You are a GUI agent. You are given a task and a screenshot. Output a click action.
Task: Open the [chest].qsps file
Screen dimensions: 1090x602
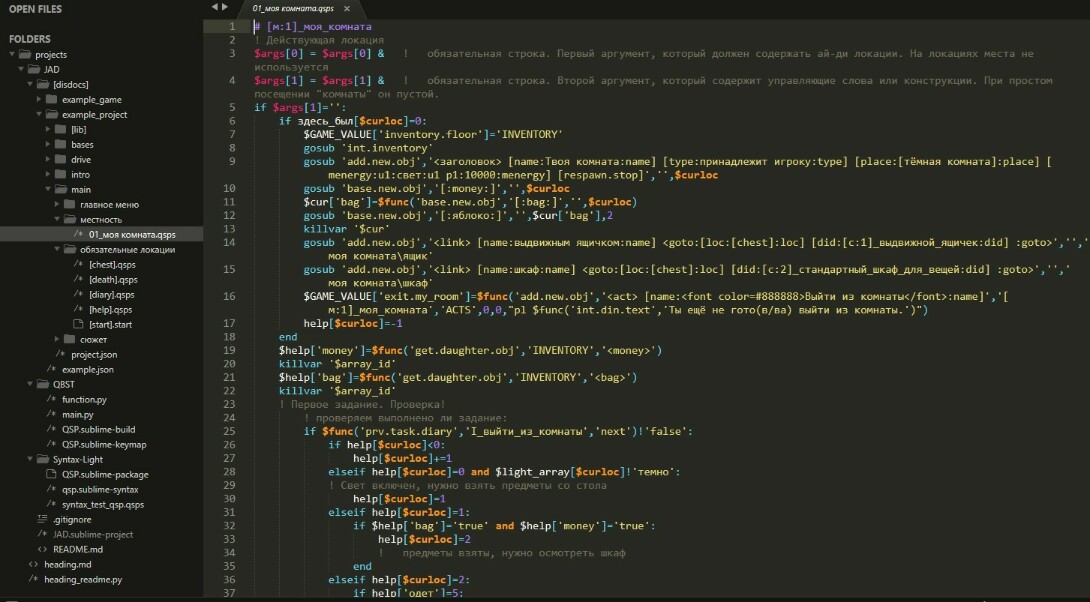tap(112, 264)
